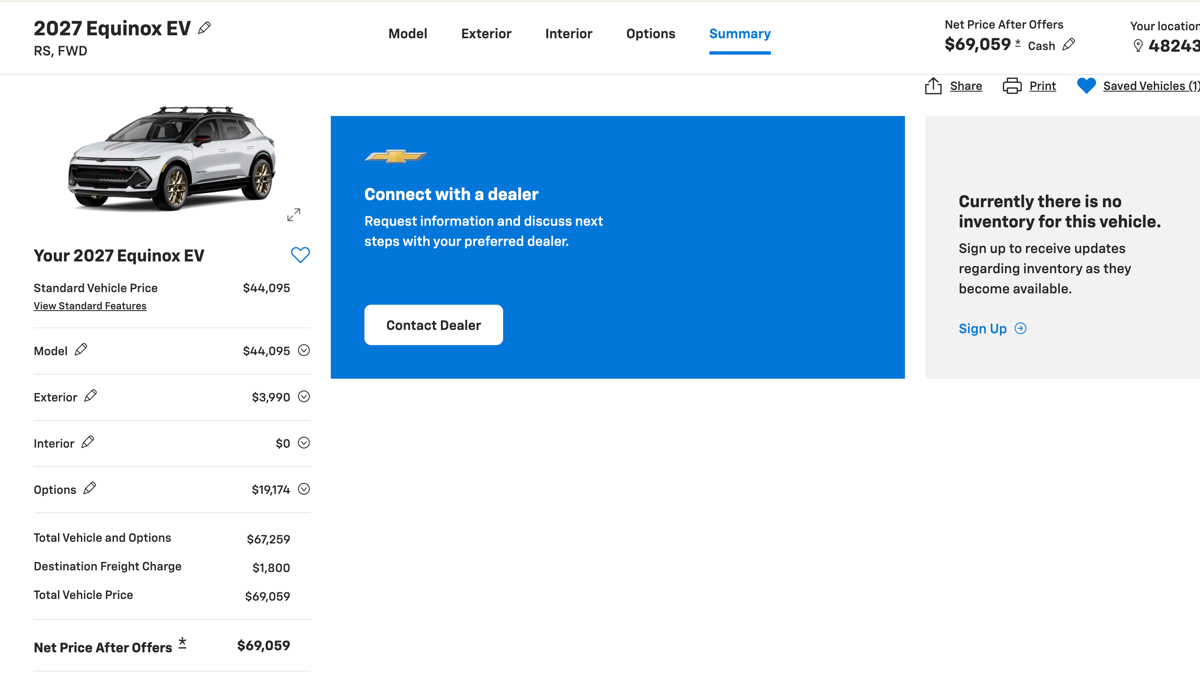Click the Chevrolet bowtie logo
The image size is (1200, 675).
point(396,156)
